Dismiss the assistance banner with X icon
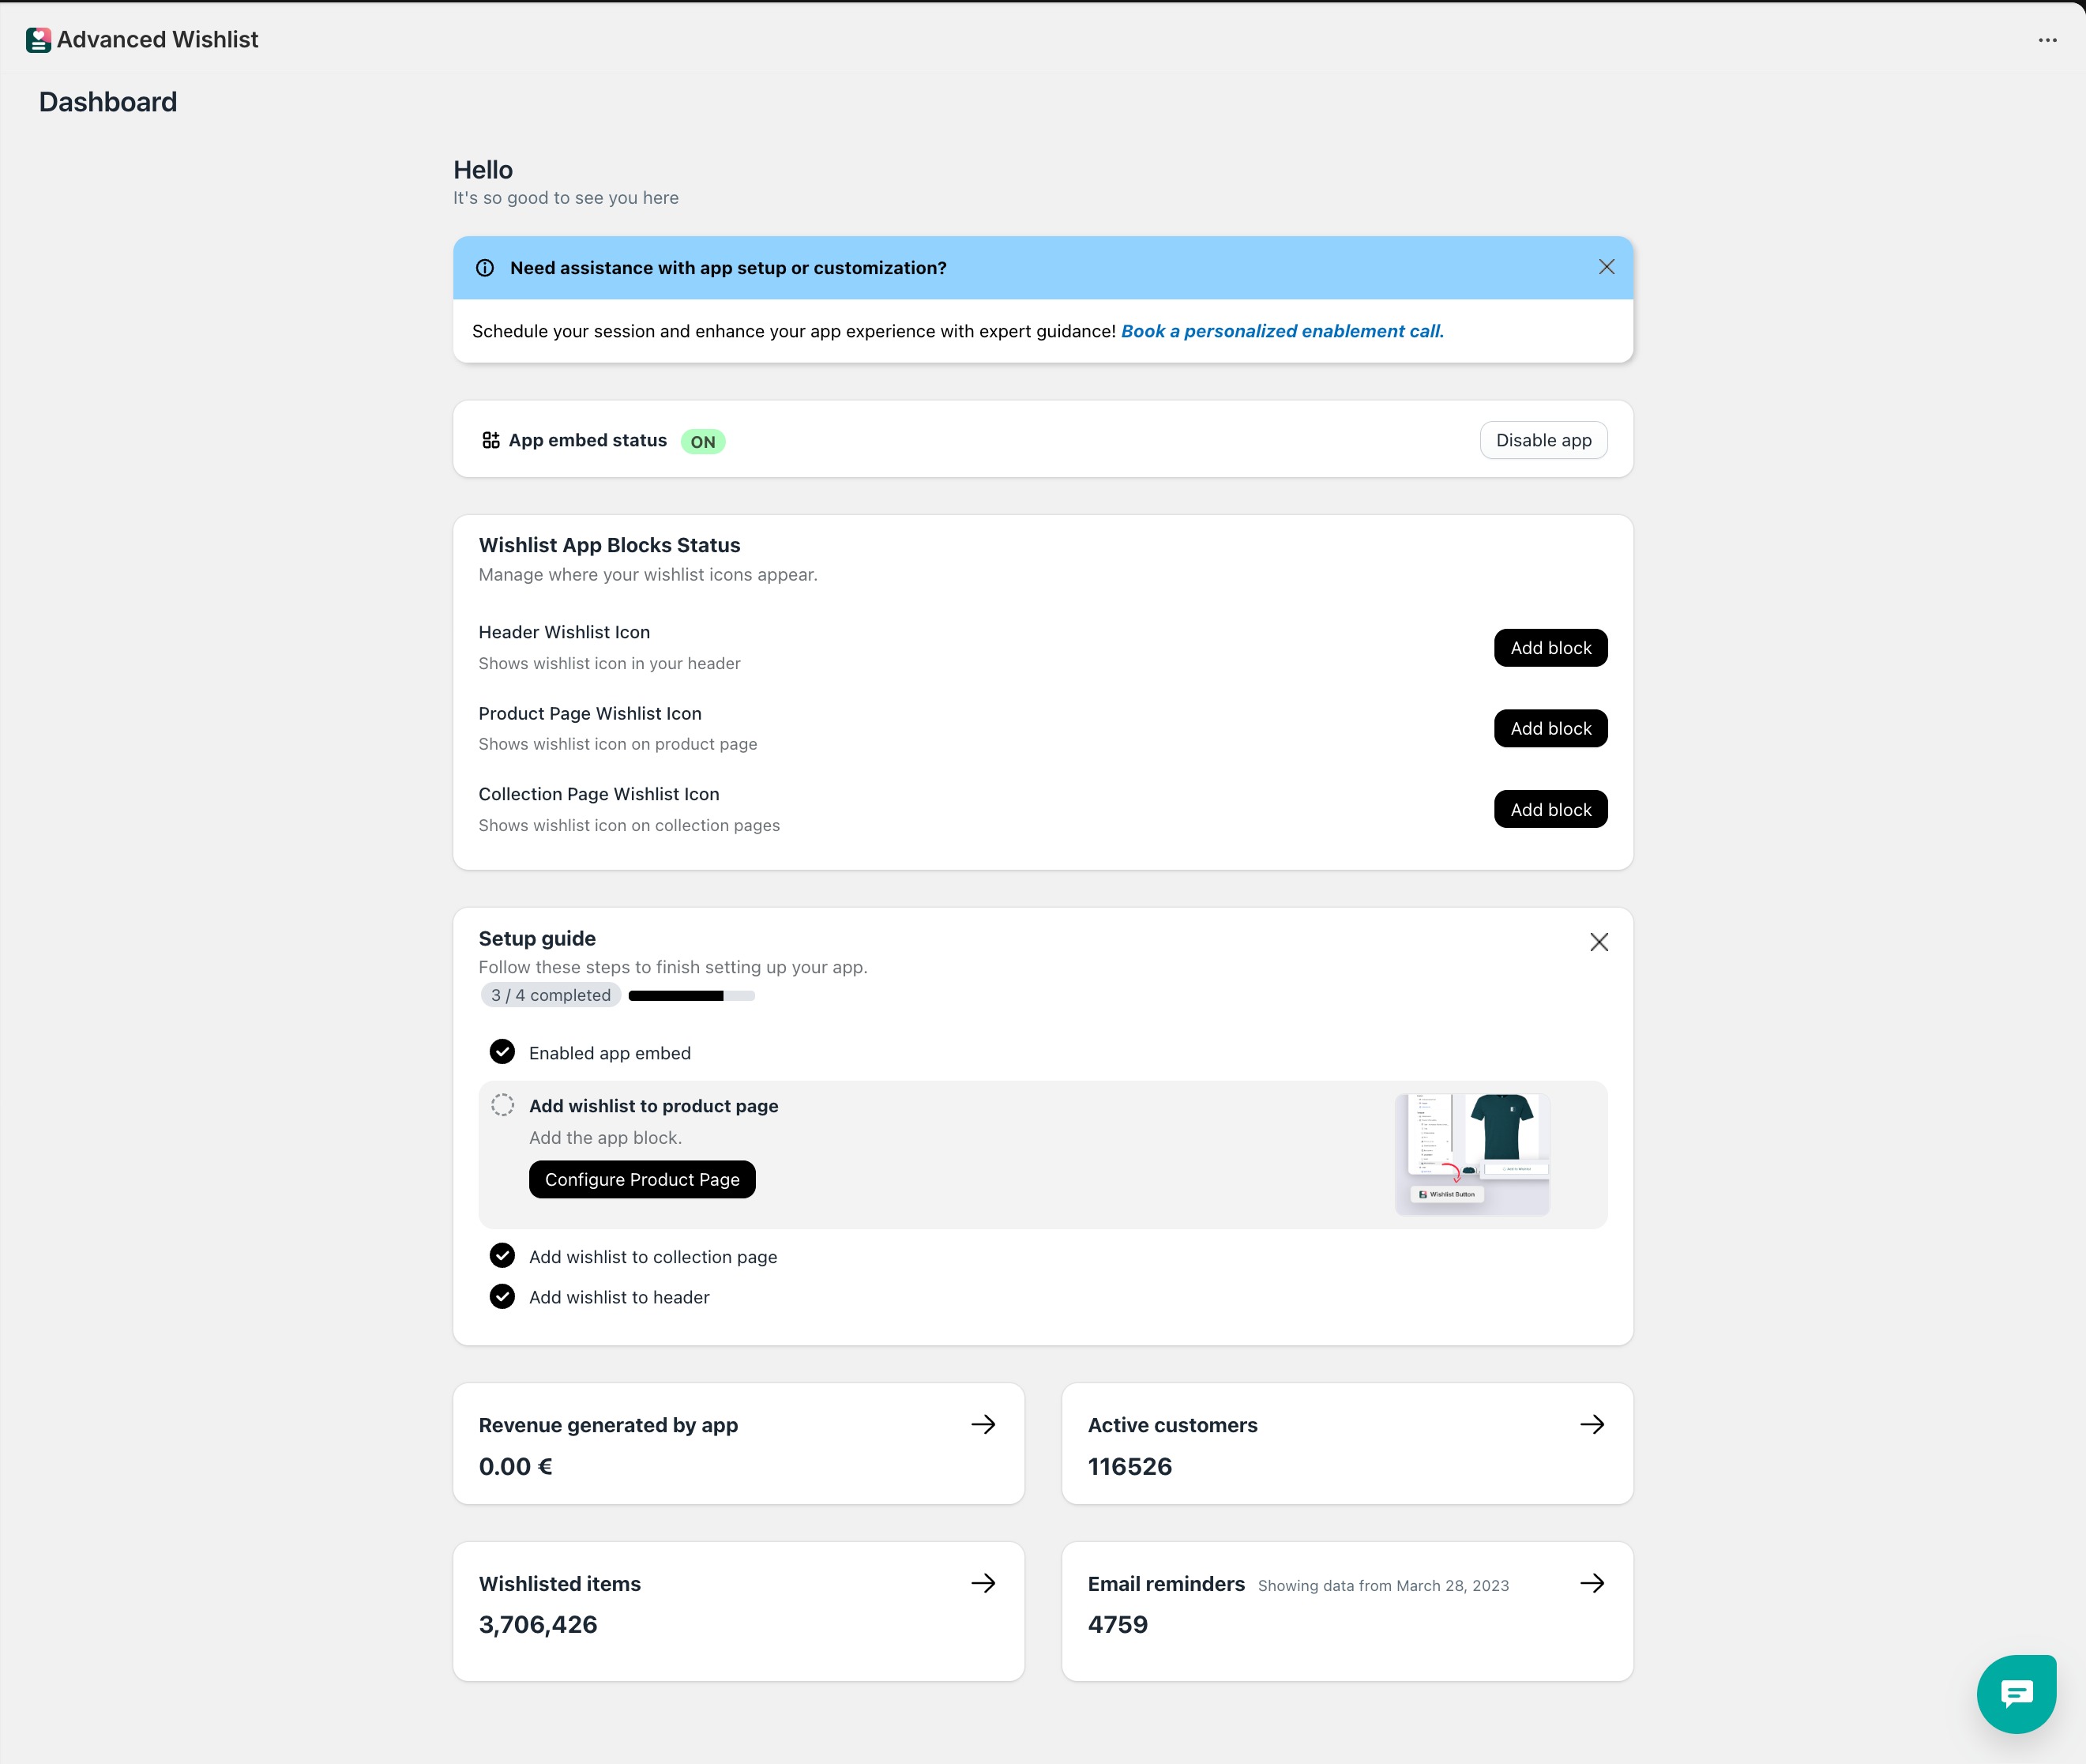 point(1606,267)
